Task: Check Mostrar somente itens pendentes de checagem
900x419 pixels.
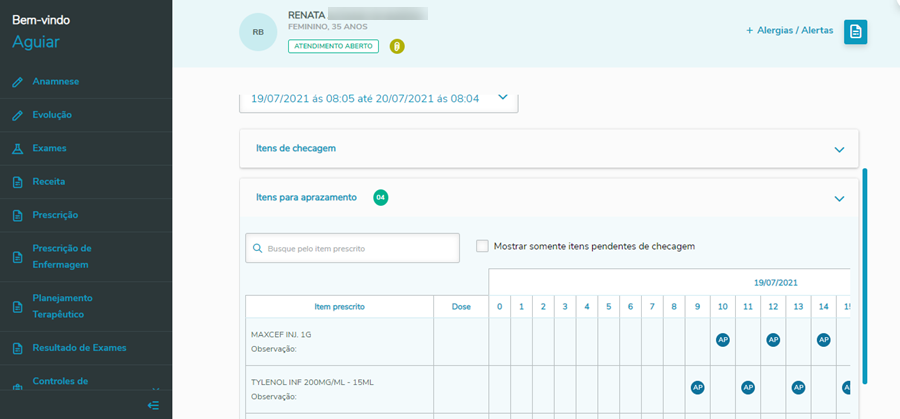Action: [482, 246]
